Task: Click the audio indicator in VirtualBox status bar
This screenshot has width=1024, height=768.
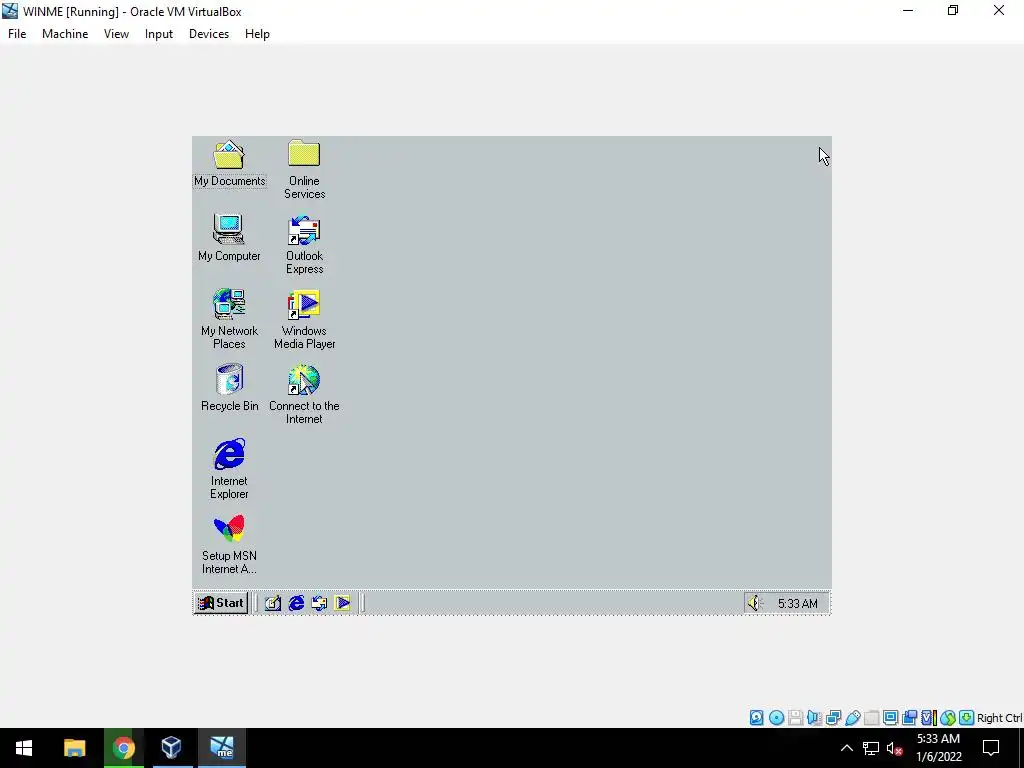Action: (814, 718)
